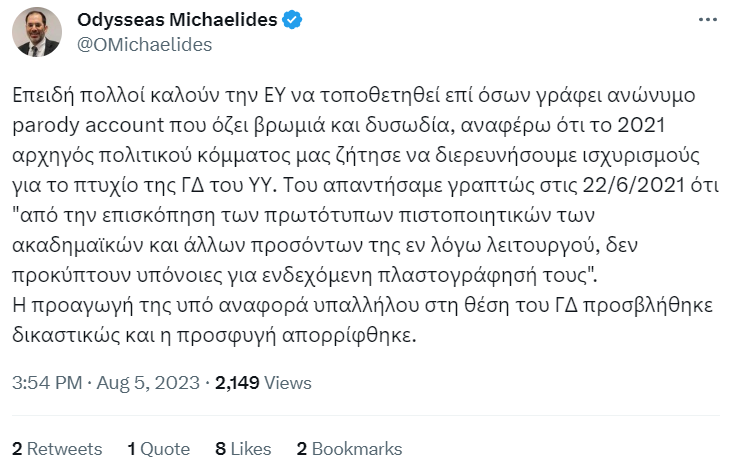
Task: Click the word "δικαστικώς" in the last line
Action: click(60, 336)
